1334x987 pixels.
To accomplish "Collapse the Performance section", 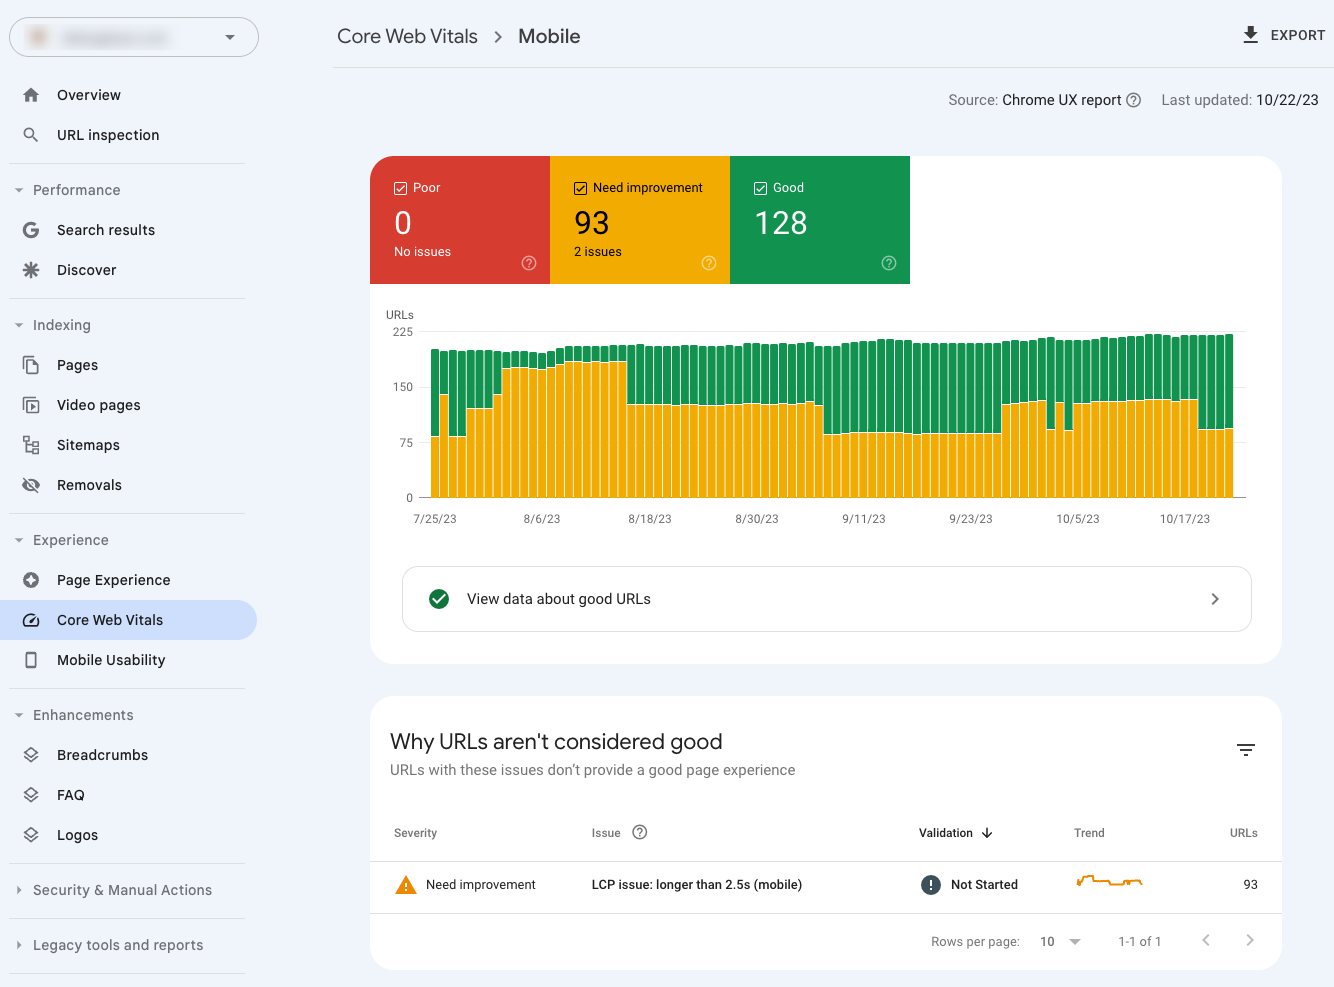I will pos(19,190).
